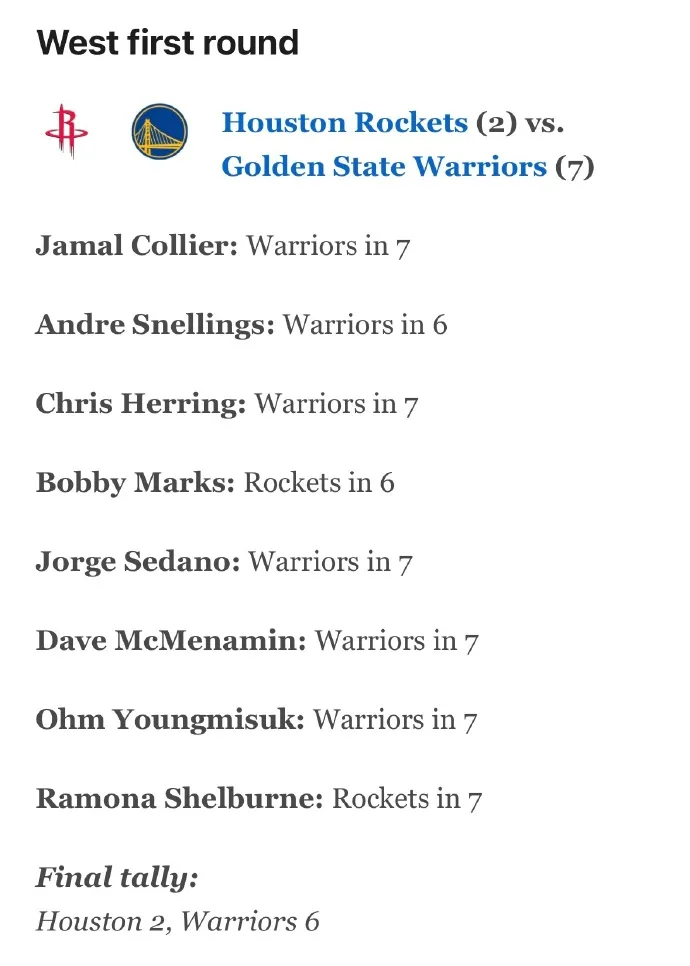Click the Houston 2, Warriors 6 tally text
Image resolution: width=690 pixels, height=966 pixels.
pos(178,922)
